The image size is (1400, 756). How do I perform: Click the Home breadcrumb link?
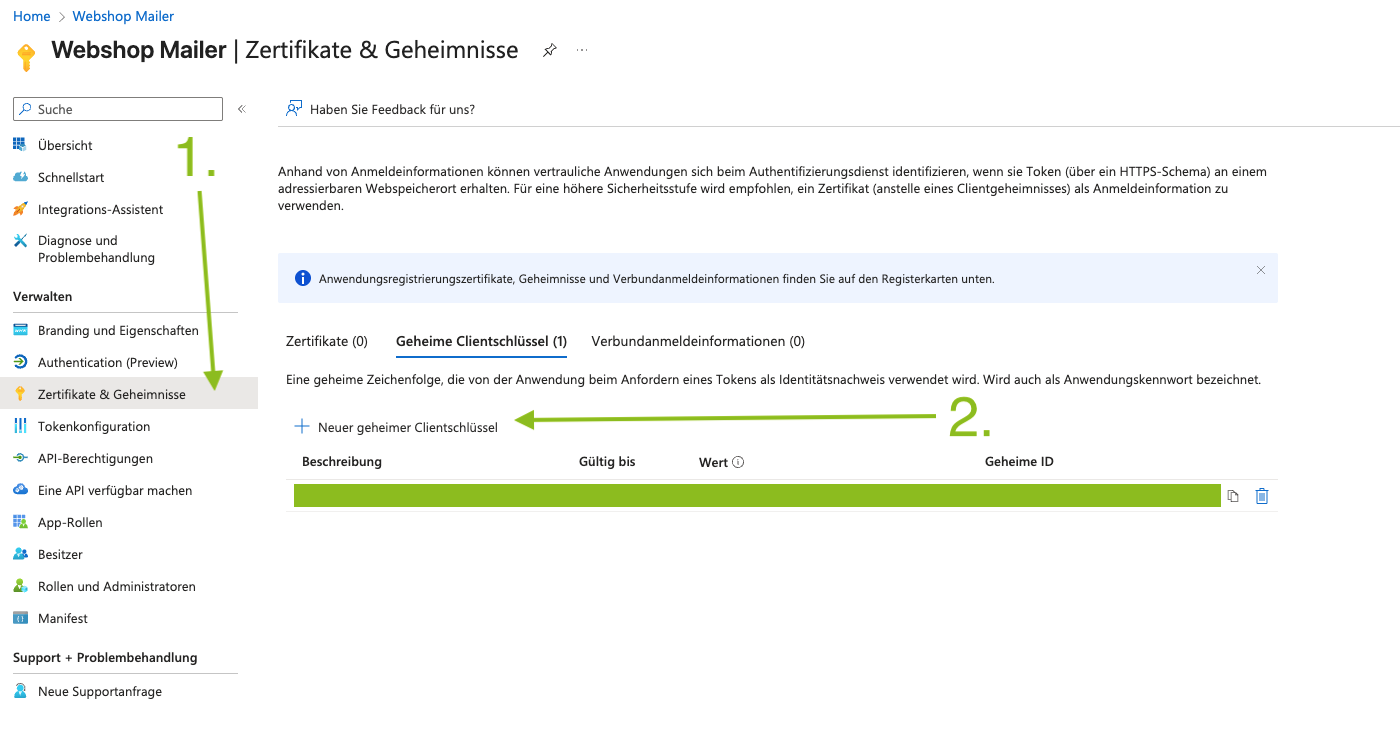(x=31, y=16)
